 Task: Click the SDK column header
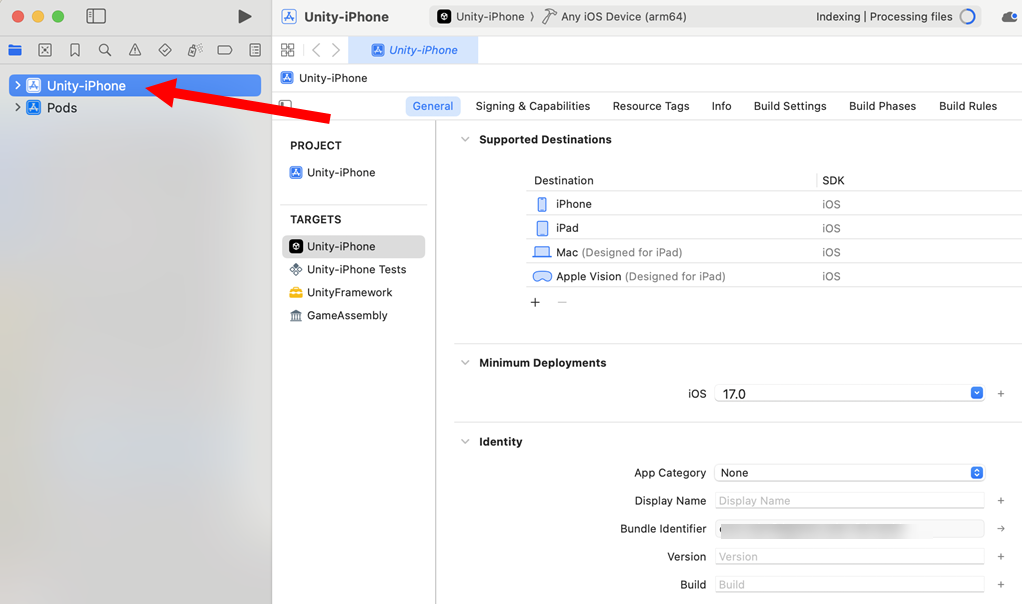click(833, 180)
